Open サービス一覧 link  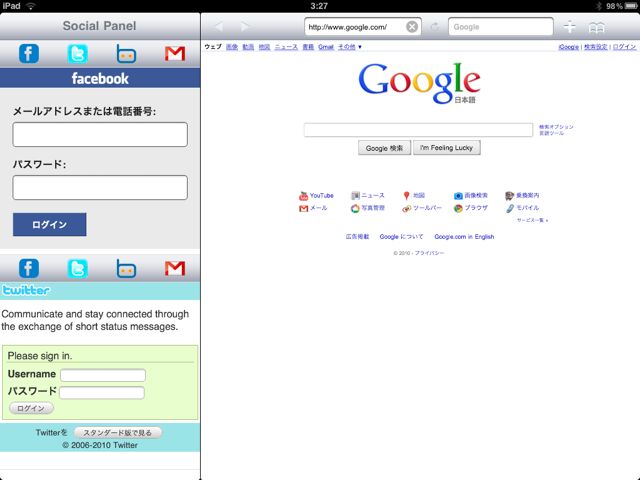[532, 220]
